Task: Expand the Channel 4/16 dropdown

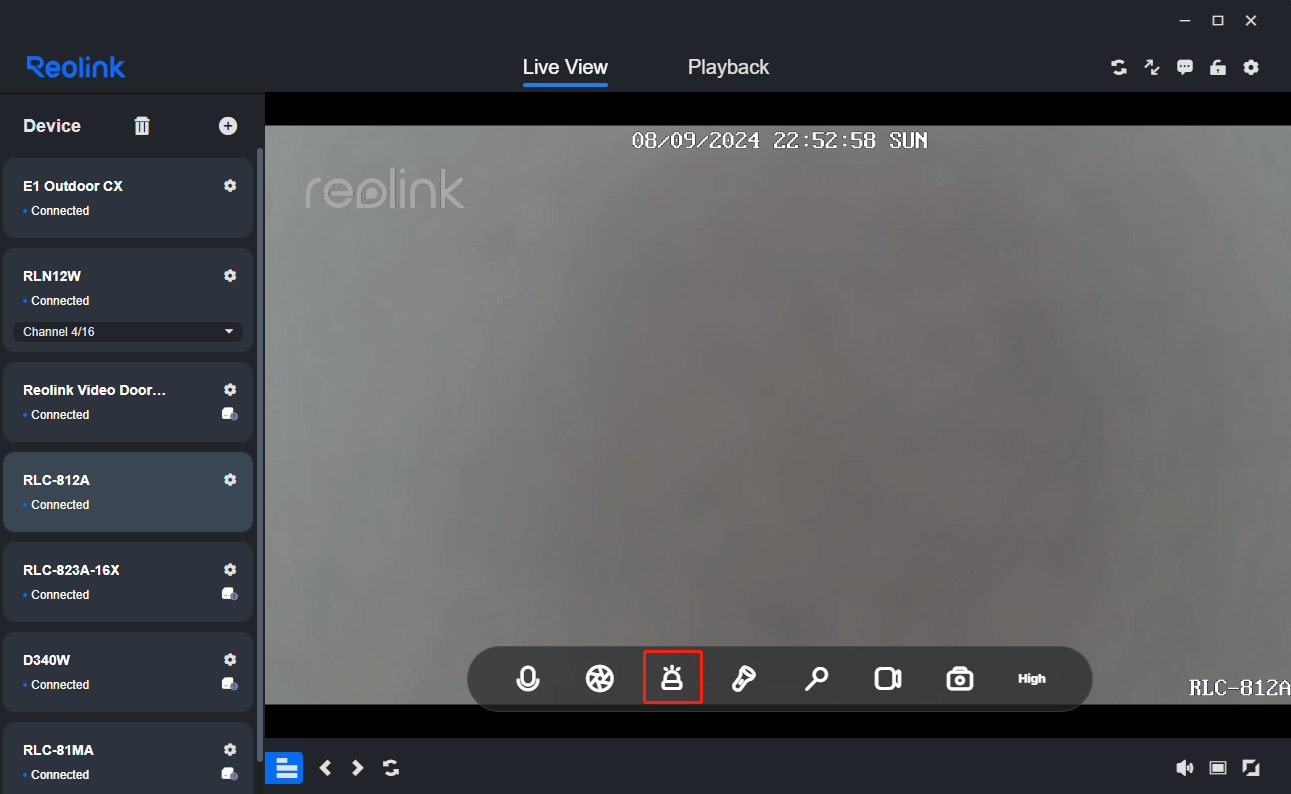Action: coord(128,331)
